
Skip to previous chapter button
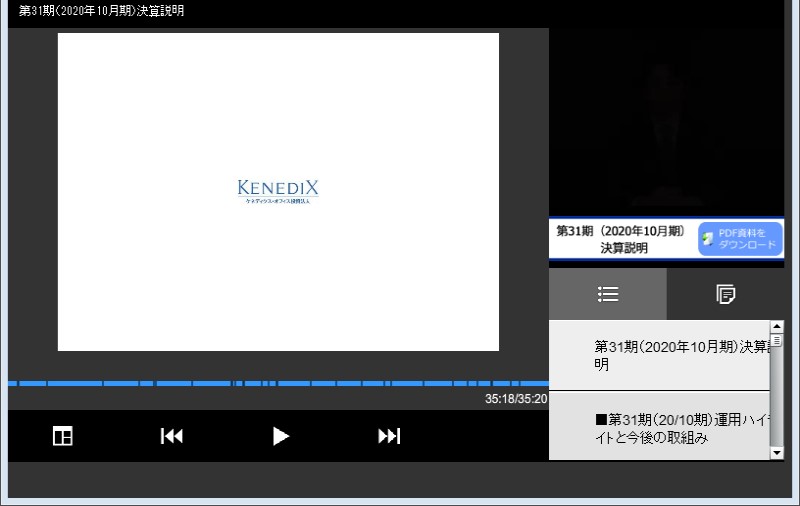pos(171,436)
